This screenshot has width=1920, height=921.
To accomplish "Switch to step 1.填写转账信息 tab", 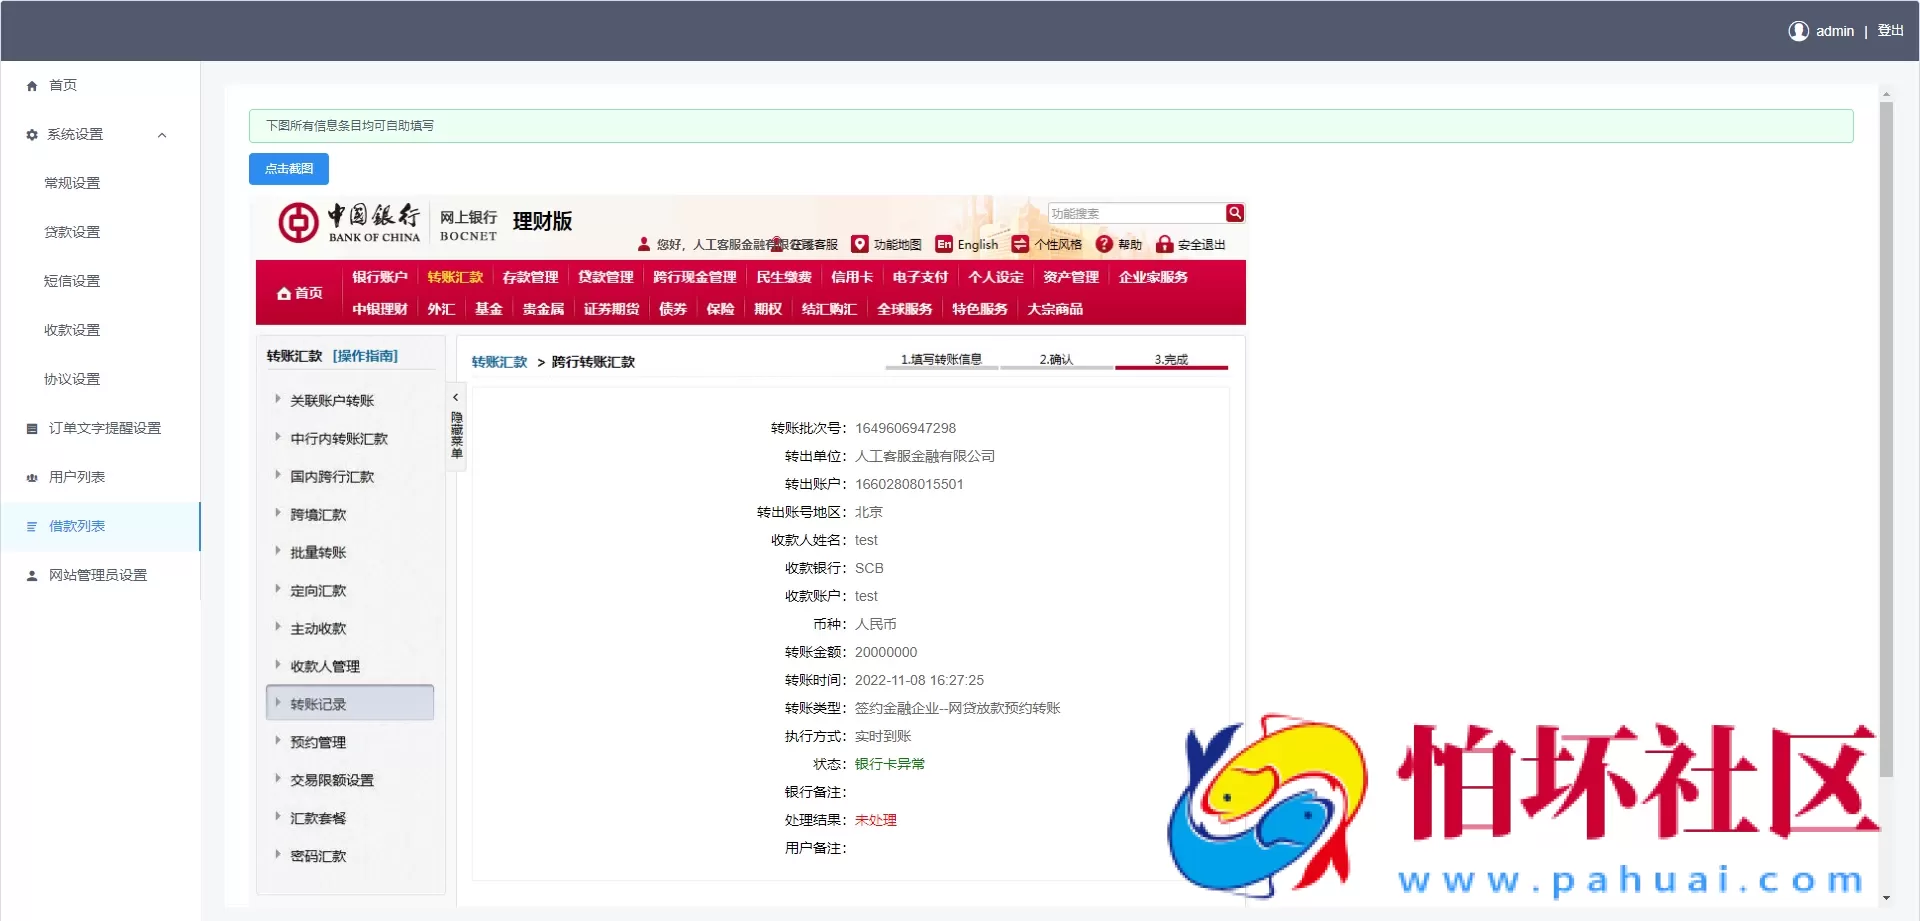I will [x=941, y=357].
